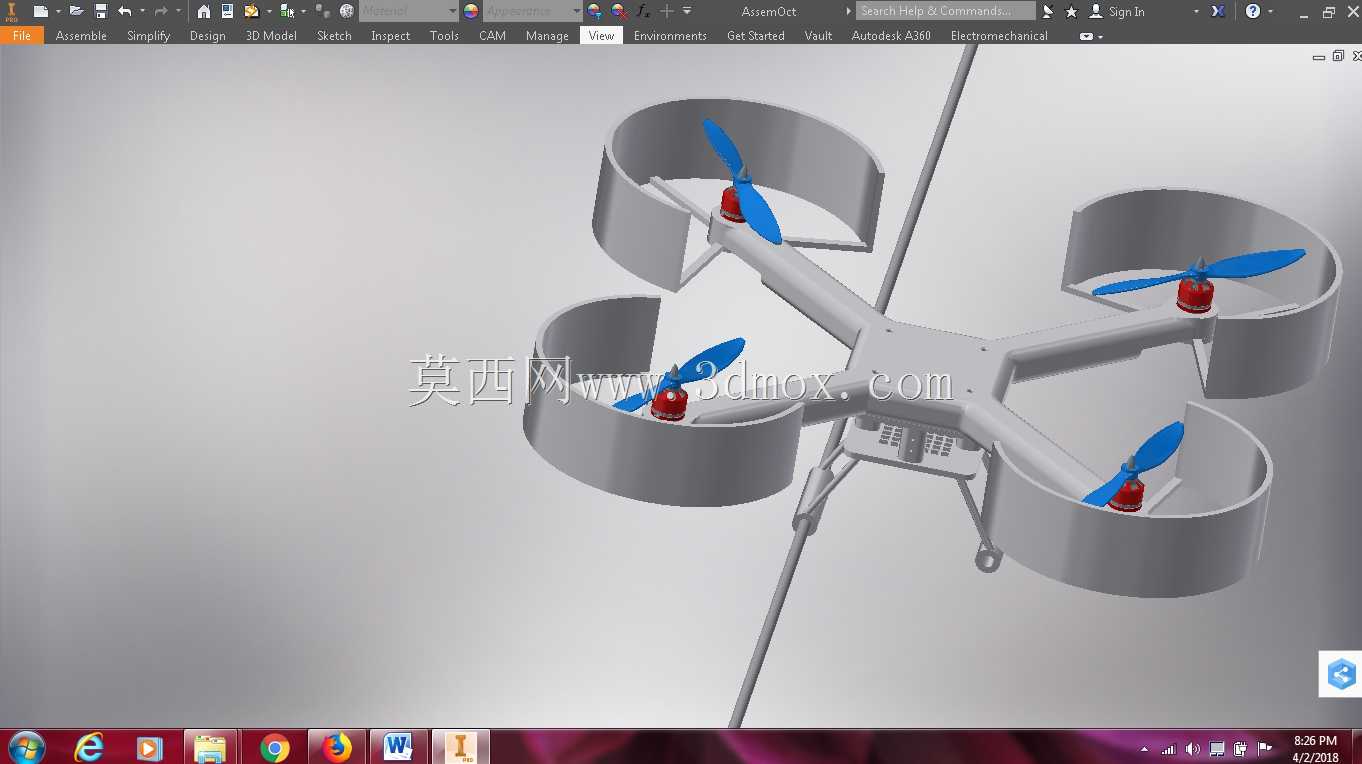Click the Select priority icon

[287, 11]
